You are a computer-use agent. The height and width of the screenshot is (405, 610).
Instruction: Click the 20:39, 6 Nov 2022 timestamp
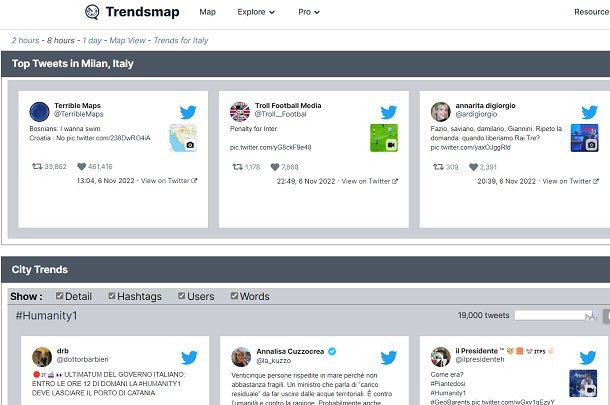coord(507,181)
